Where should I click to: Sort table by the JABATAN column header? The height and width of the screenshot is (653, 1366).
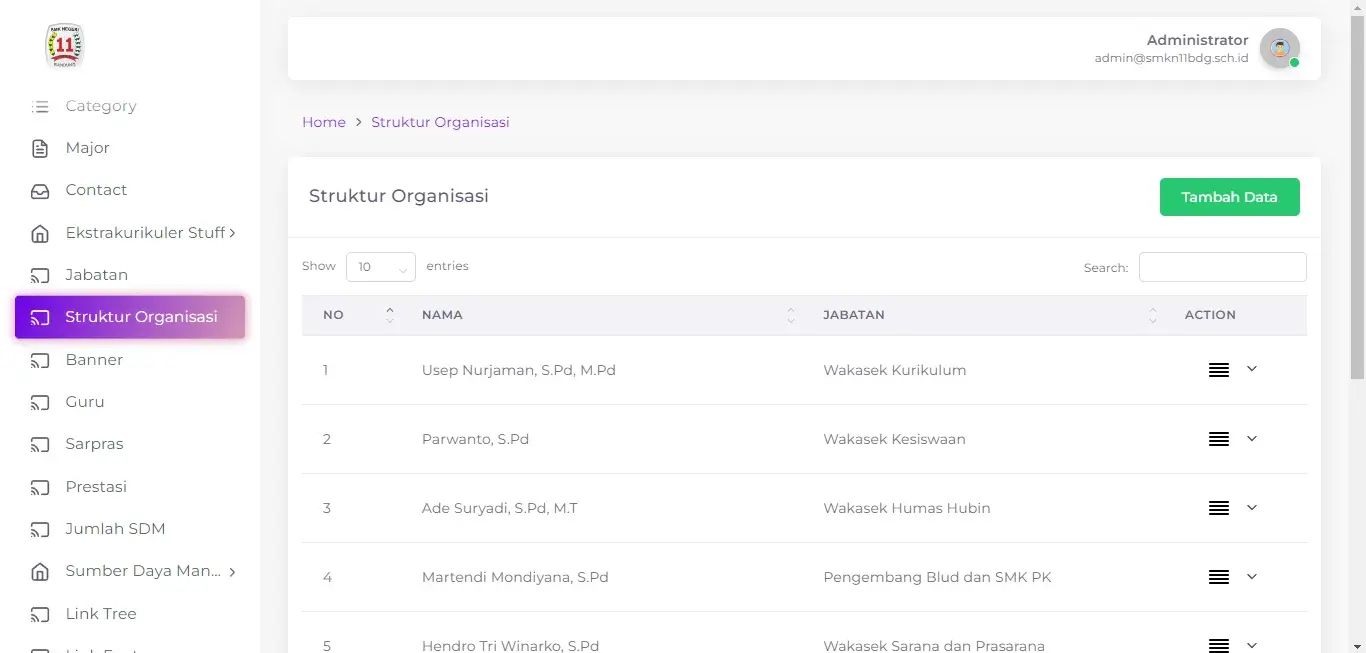(x=983, y=315)
